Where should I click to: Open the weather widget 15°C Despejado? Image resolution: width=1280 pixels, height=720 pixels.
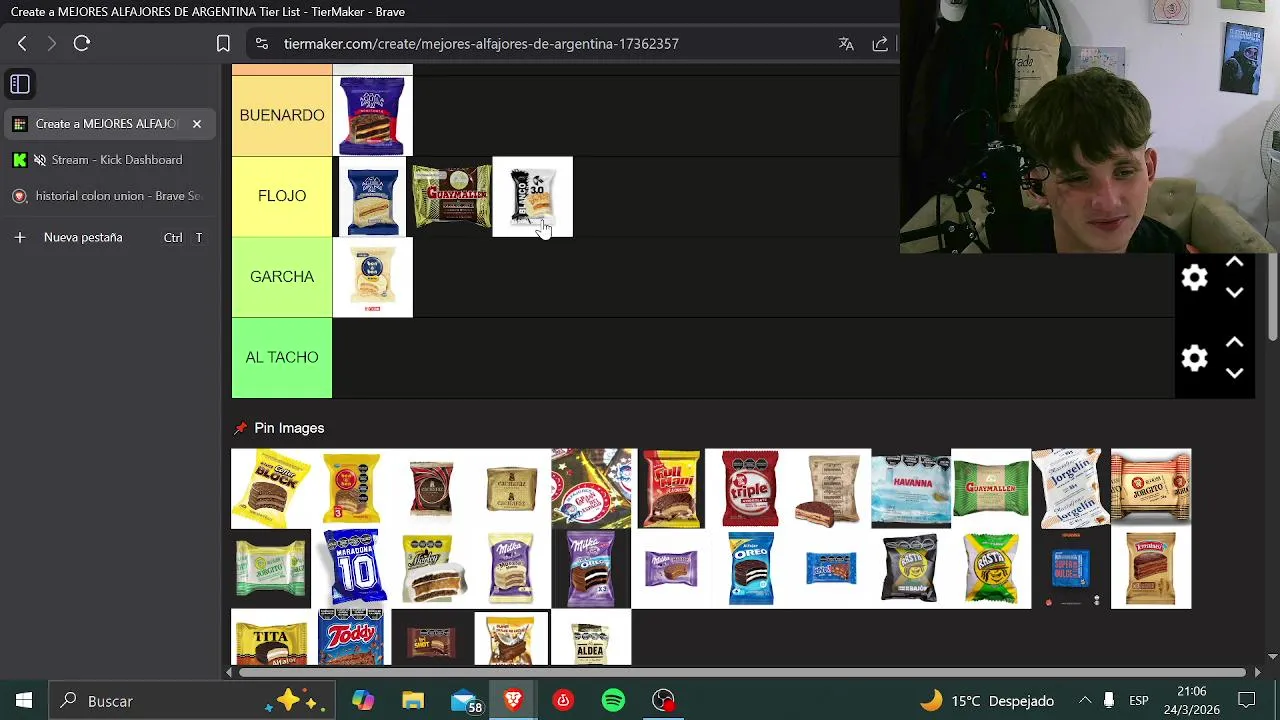tap(988, 701)
